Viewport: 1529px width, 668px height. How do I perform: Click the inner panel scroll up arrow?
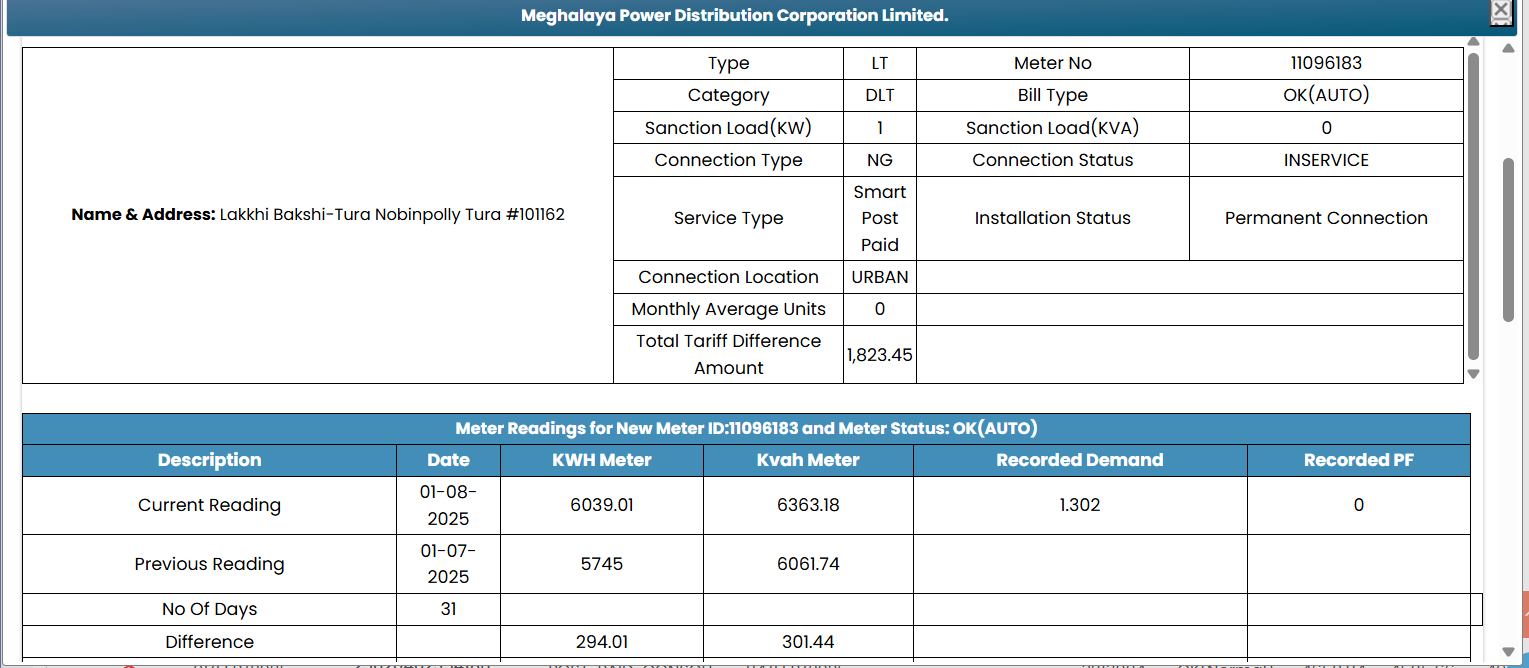click(1473, 42)
